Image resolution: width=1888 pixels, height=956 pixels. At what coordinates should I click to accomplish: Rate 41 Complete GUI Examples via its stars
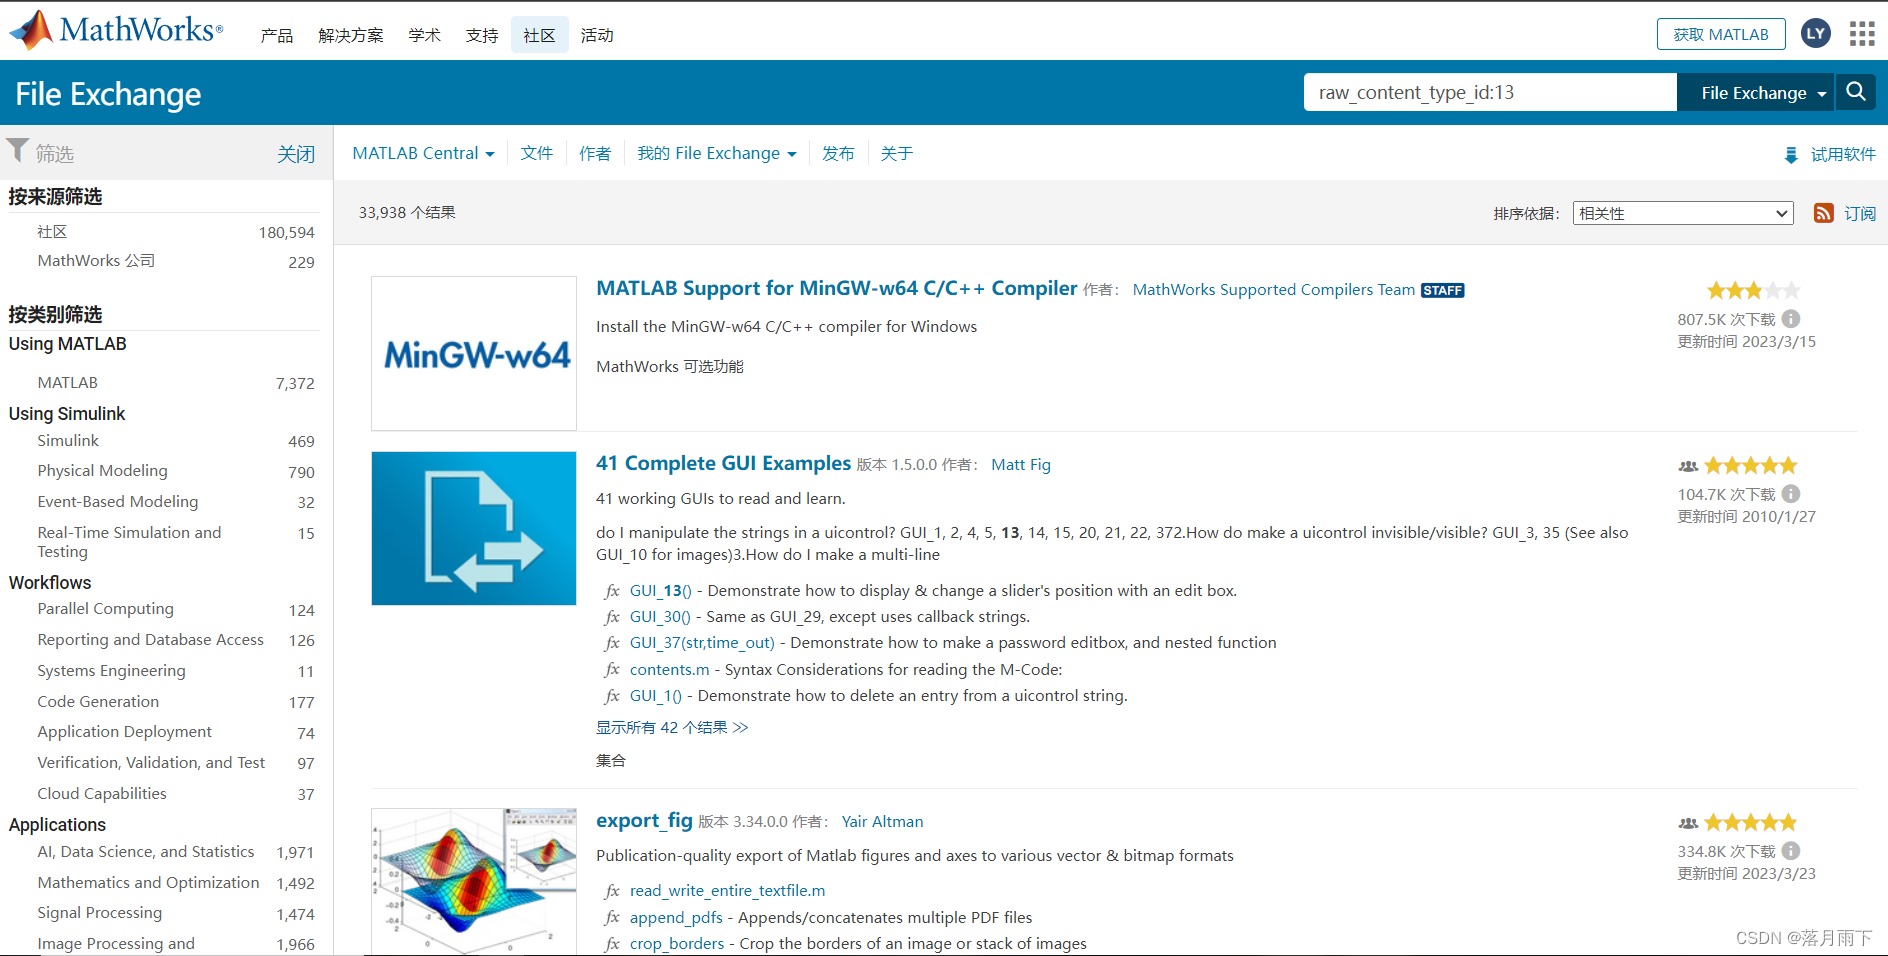[x=1751, y=464]
